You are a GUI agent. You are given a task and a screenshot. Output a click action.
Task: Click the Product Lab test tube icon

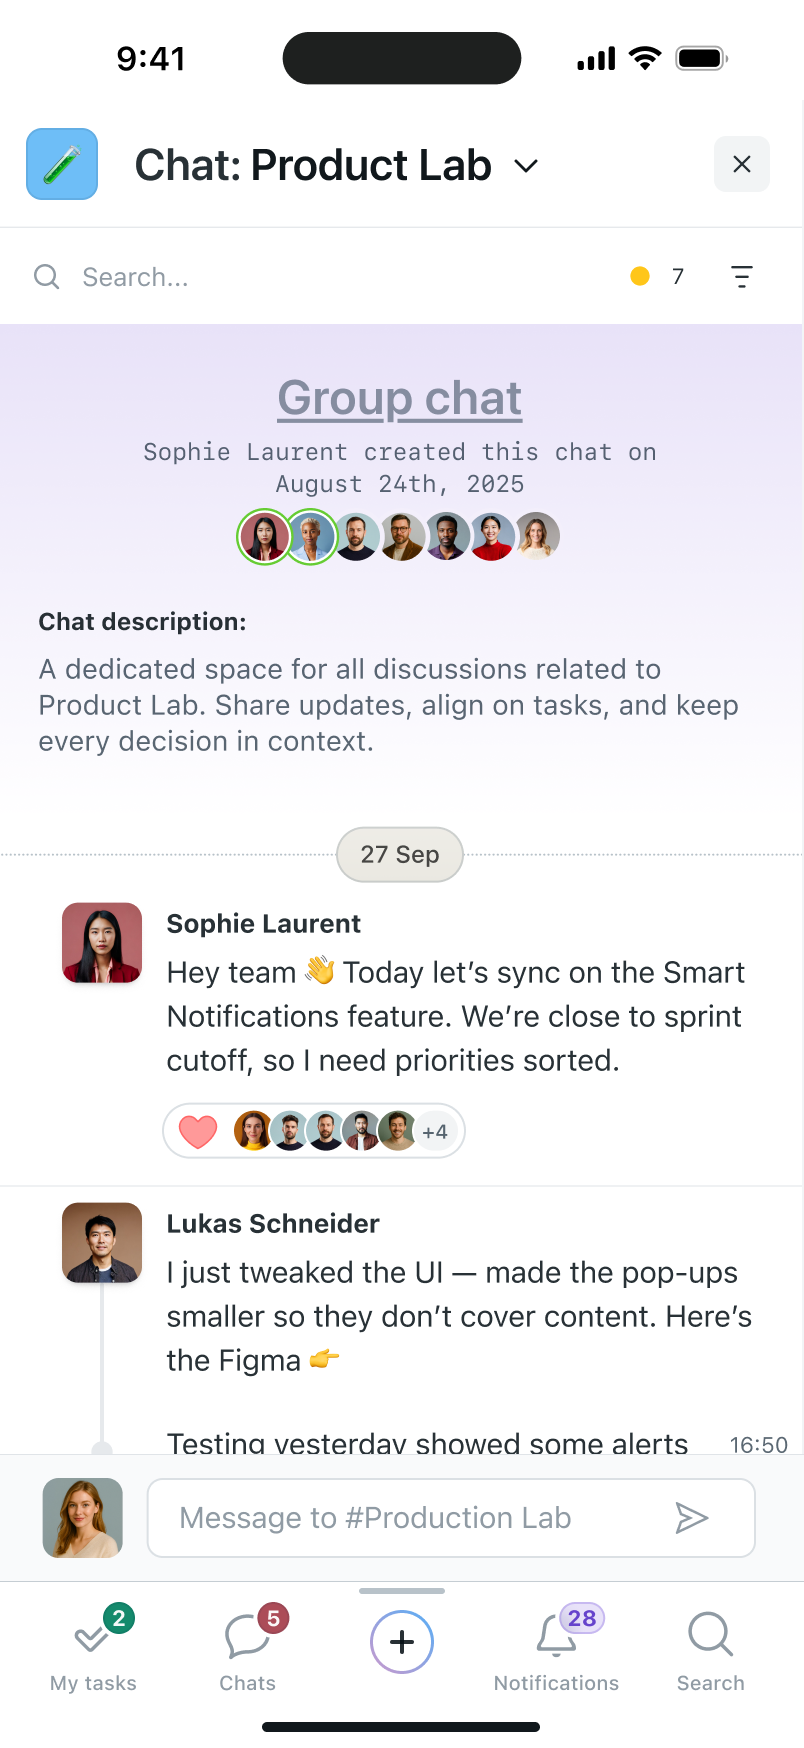[x=62, y=164]
